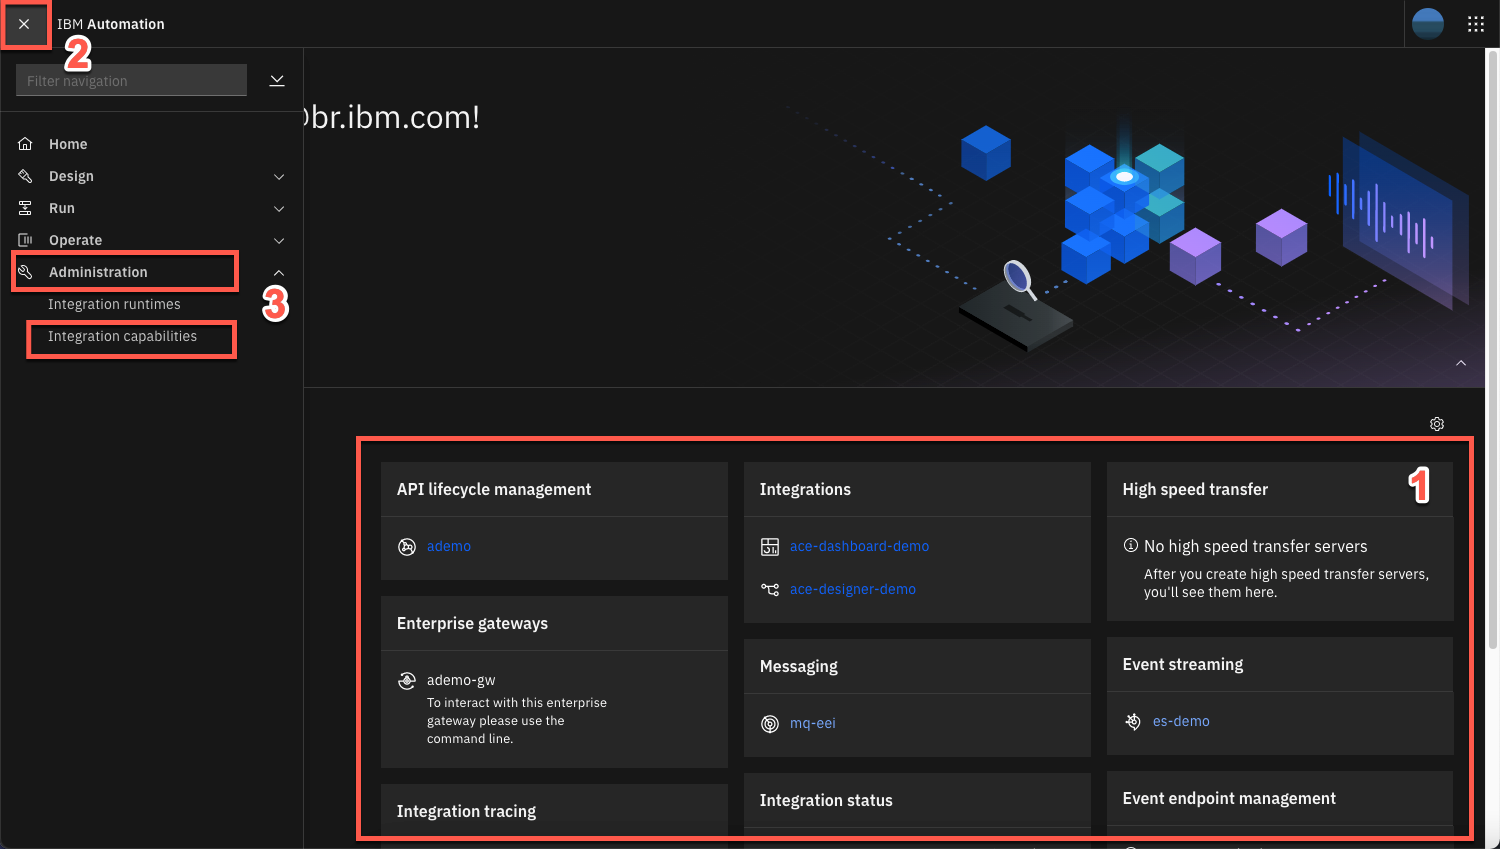This screenshot has width=1500, height=849.
Task: Click the Integrations card heading
Action: coord(805,489)
